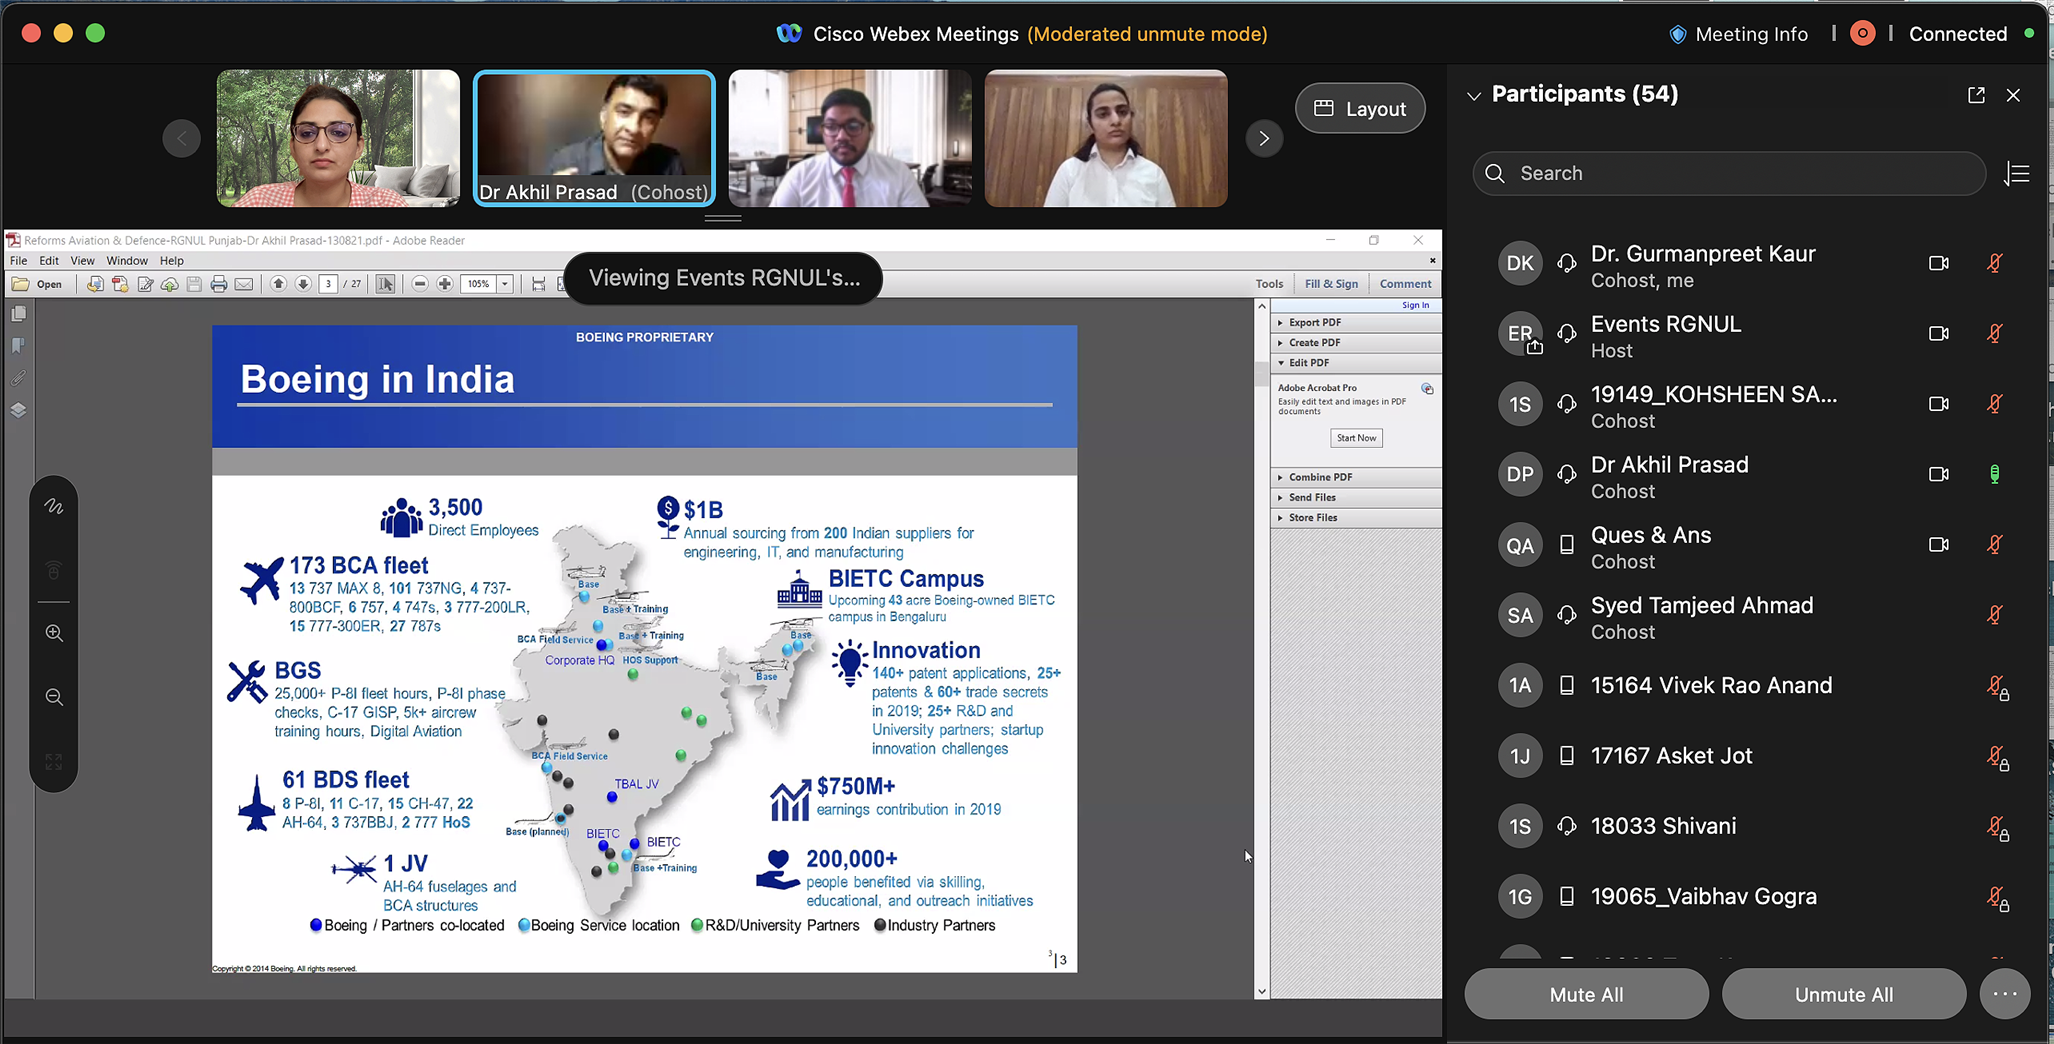Click the page number input box
Screen dimensions: 2054x1044
(328, 284)
